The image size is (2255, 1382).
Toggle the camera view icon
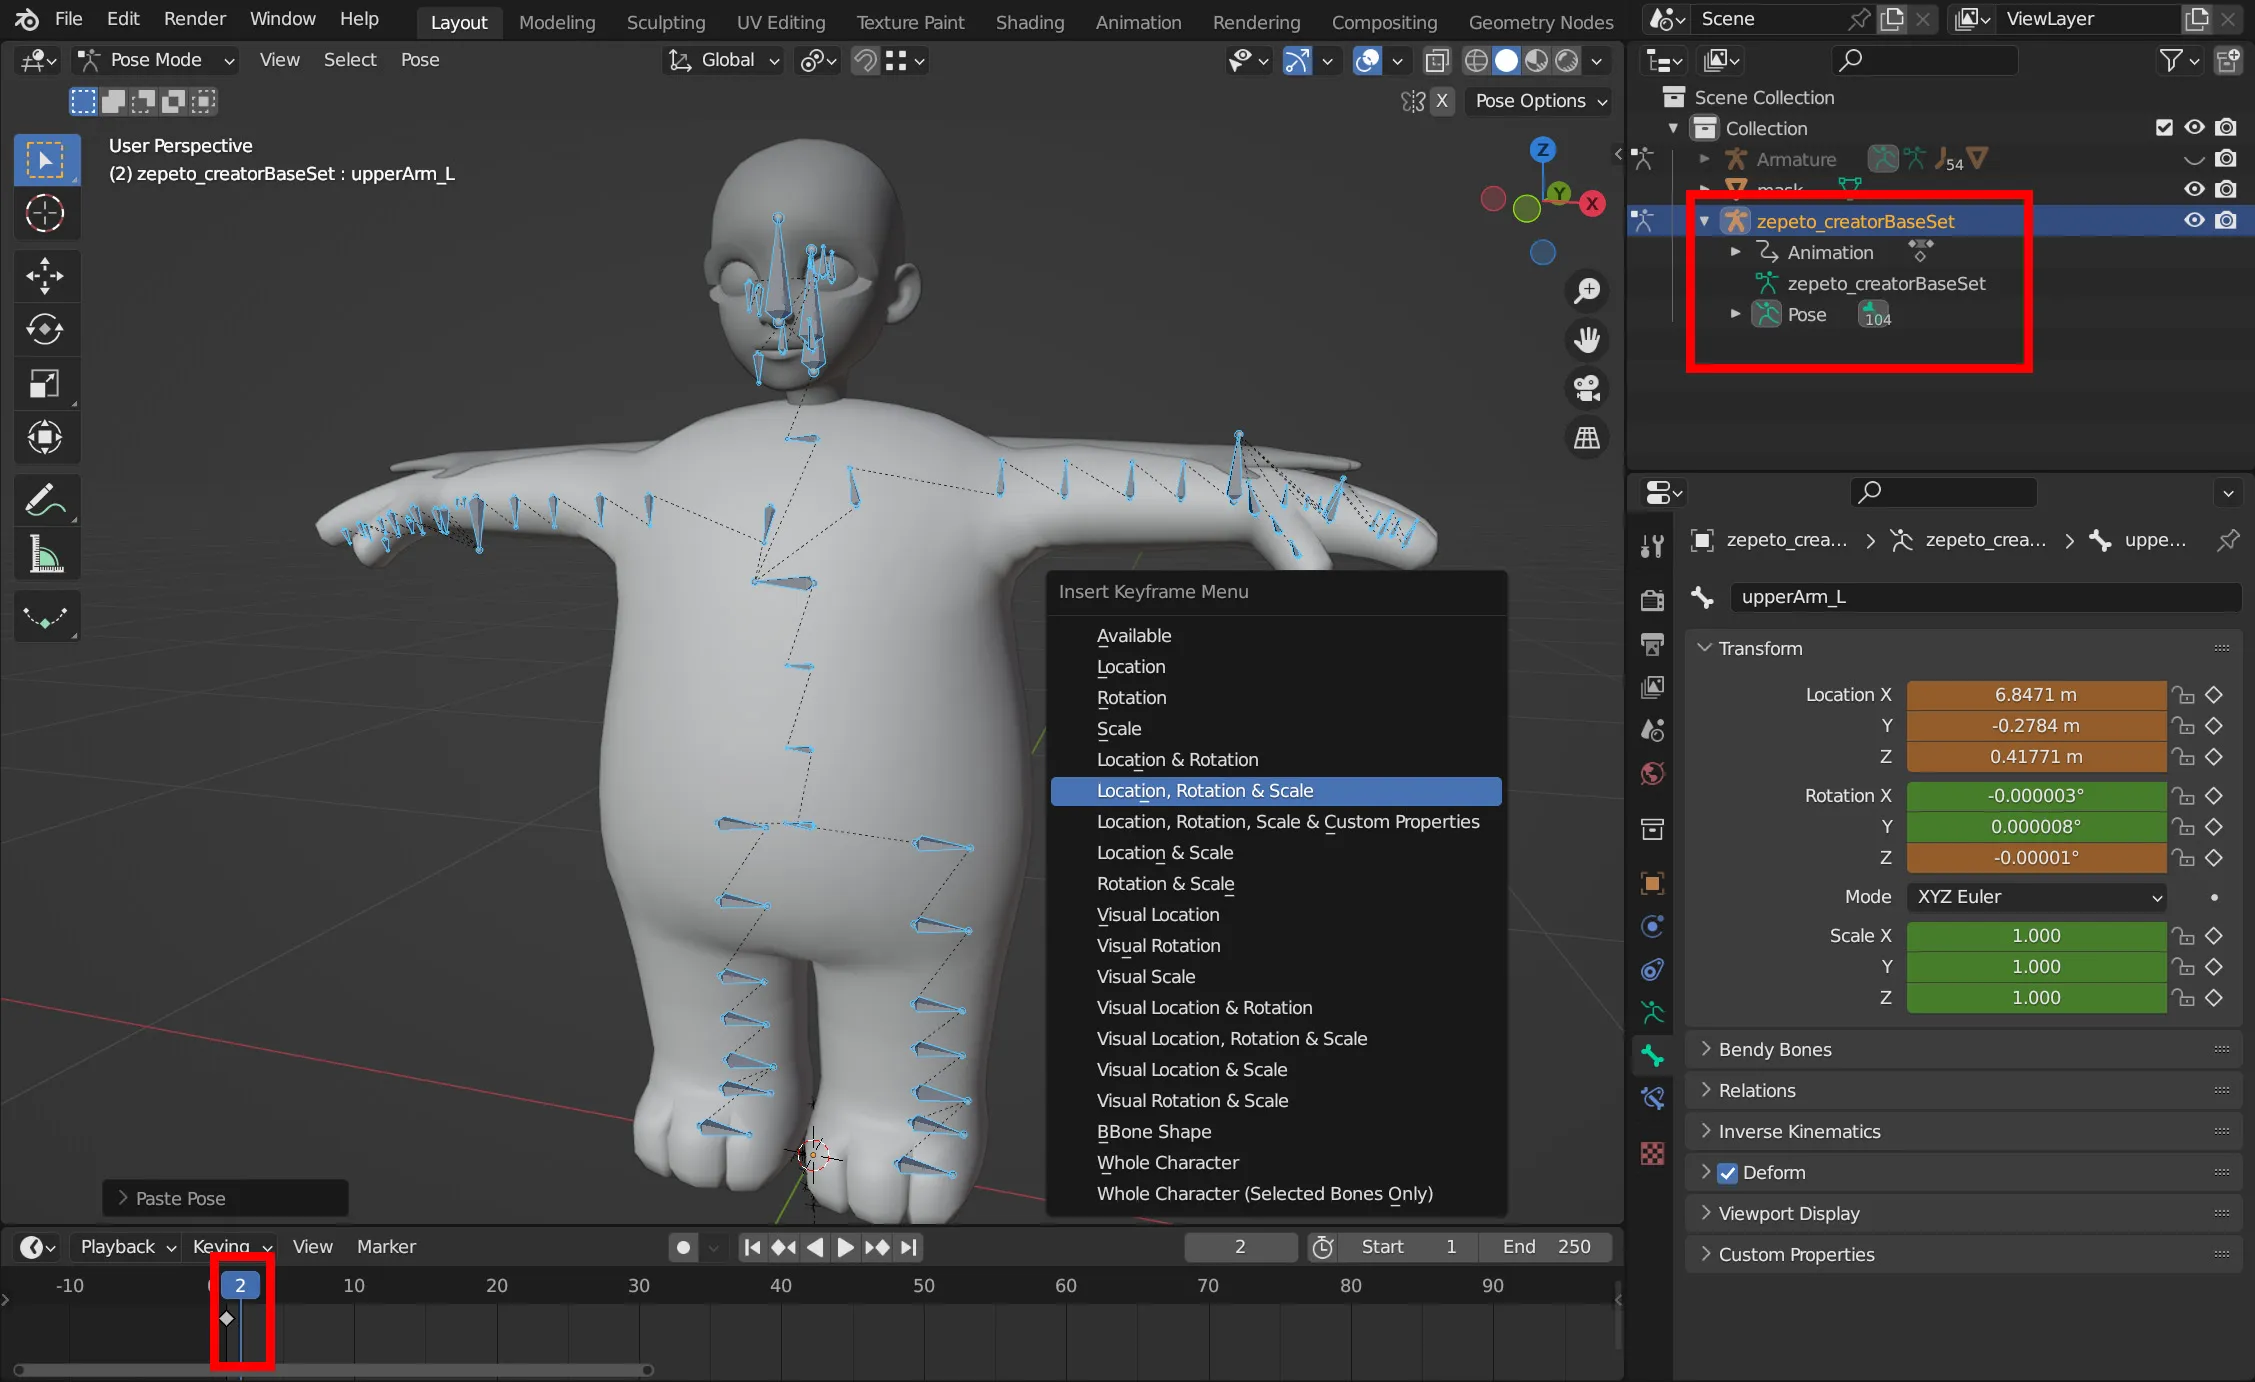click(x=1587, y=389)
